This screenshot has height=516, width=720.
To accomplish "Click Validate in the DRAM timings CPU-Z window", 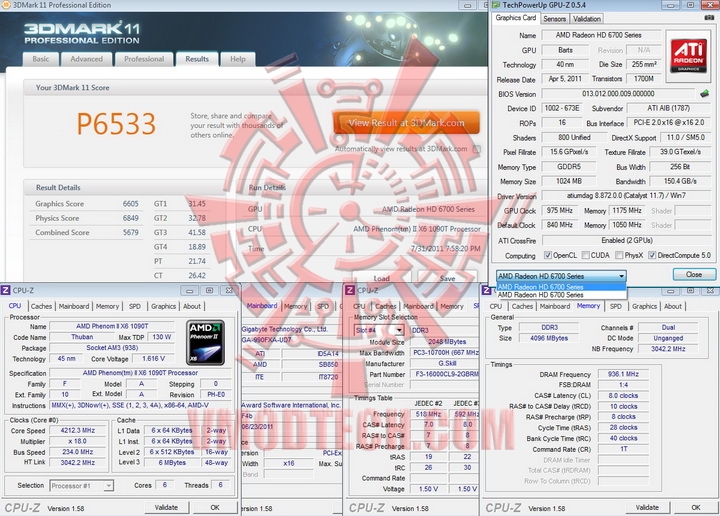I will click(x=647, y=507).
